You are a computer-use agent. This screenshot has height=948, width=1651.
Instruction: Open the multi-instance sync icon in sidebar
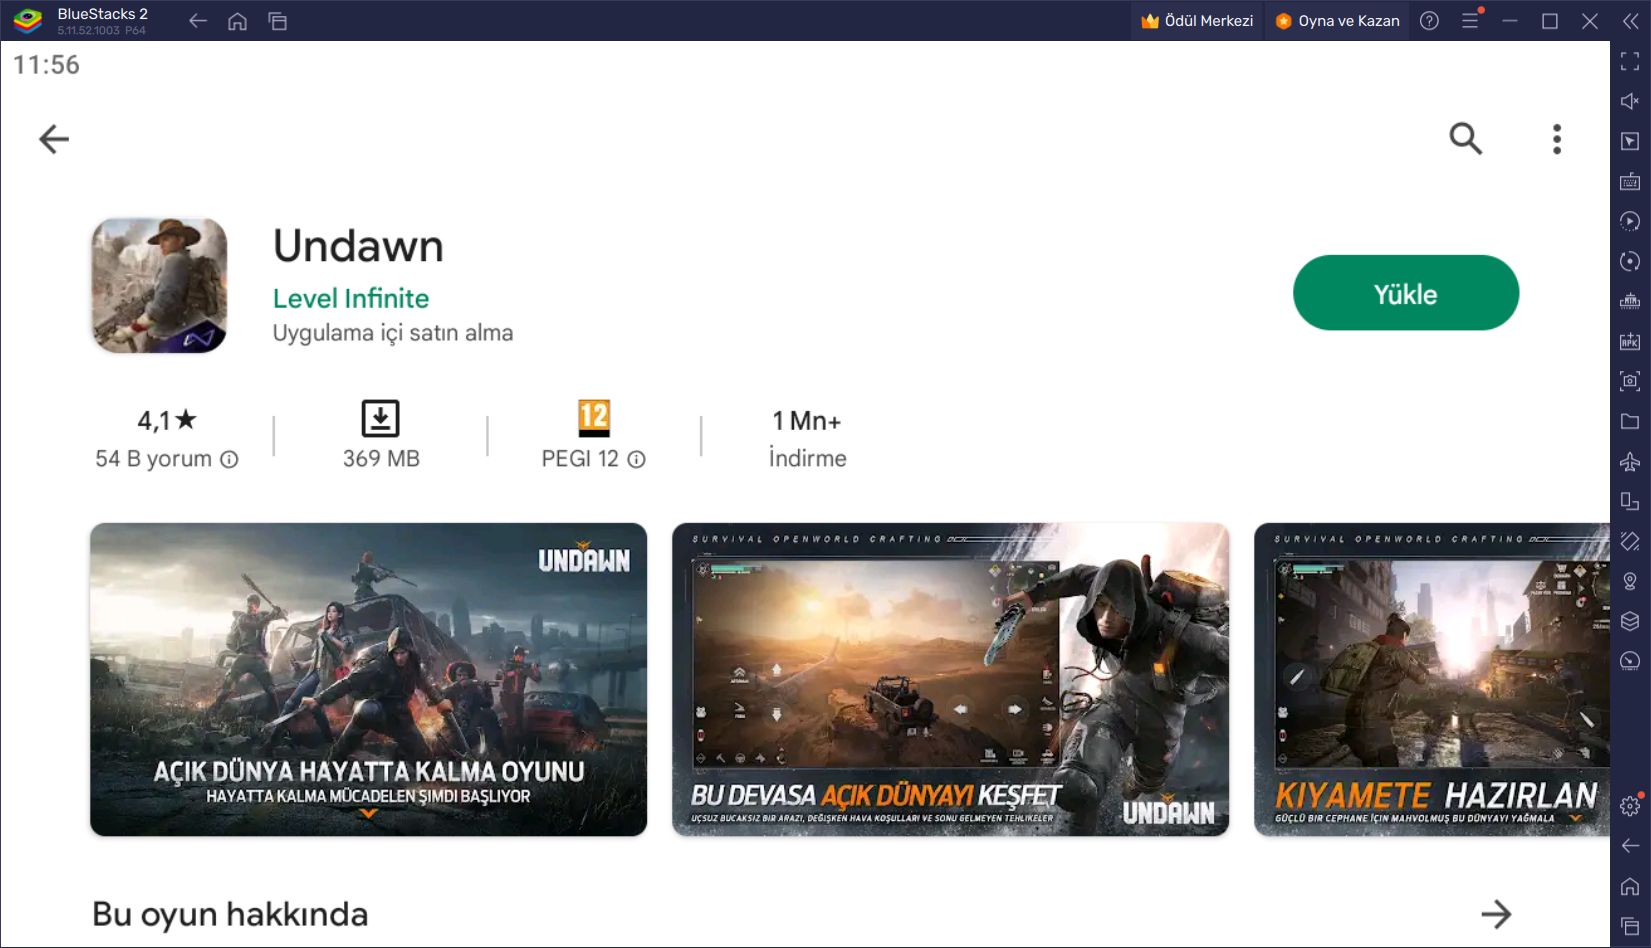pos(1630,301)
